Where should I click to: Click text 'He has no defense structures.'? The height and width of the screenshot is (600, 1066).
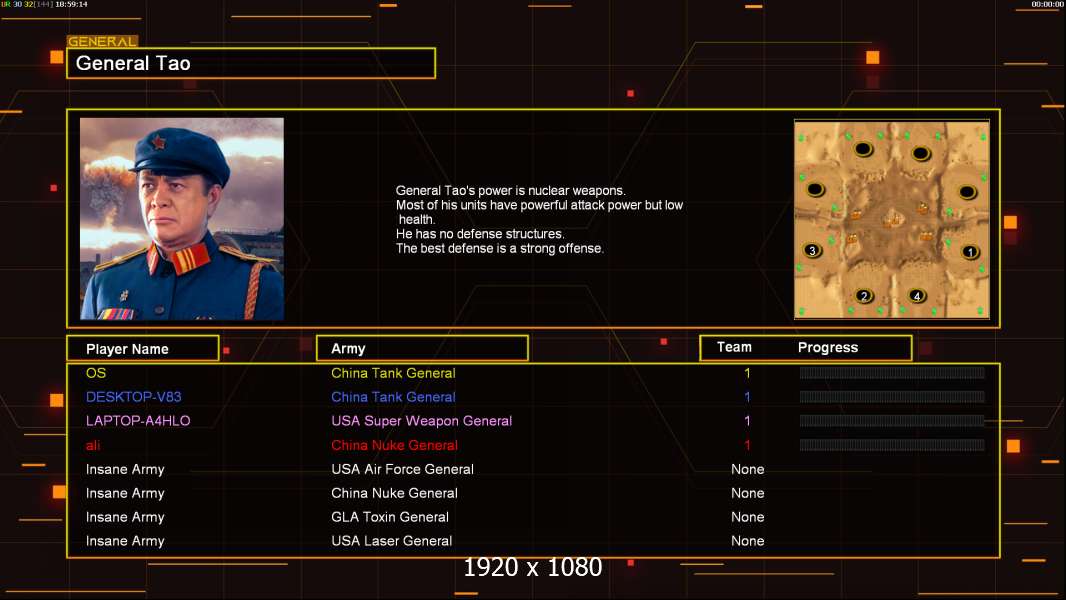480,234
